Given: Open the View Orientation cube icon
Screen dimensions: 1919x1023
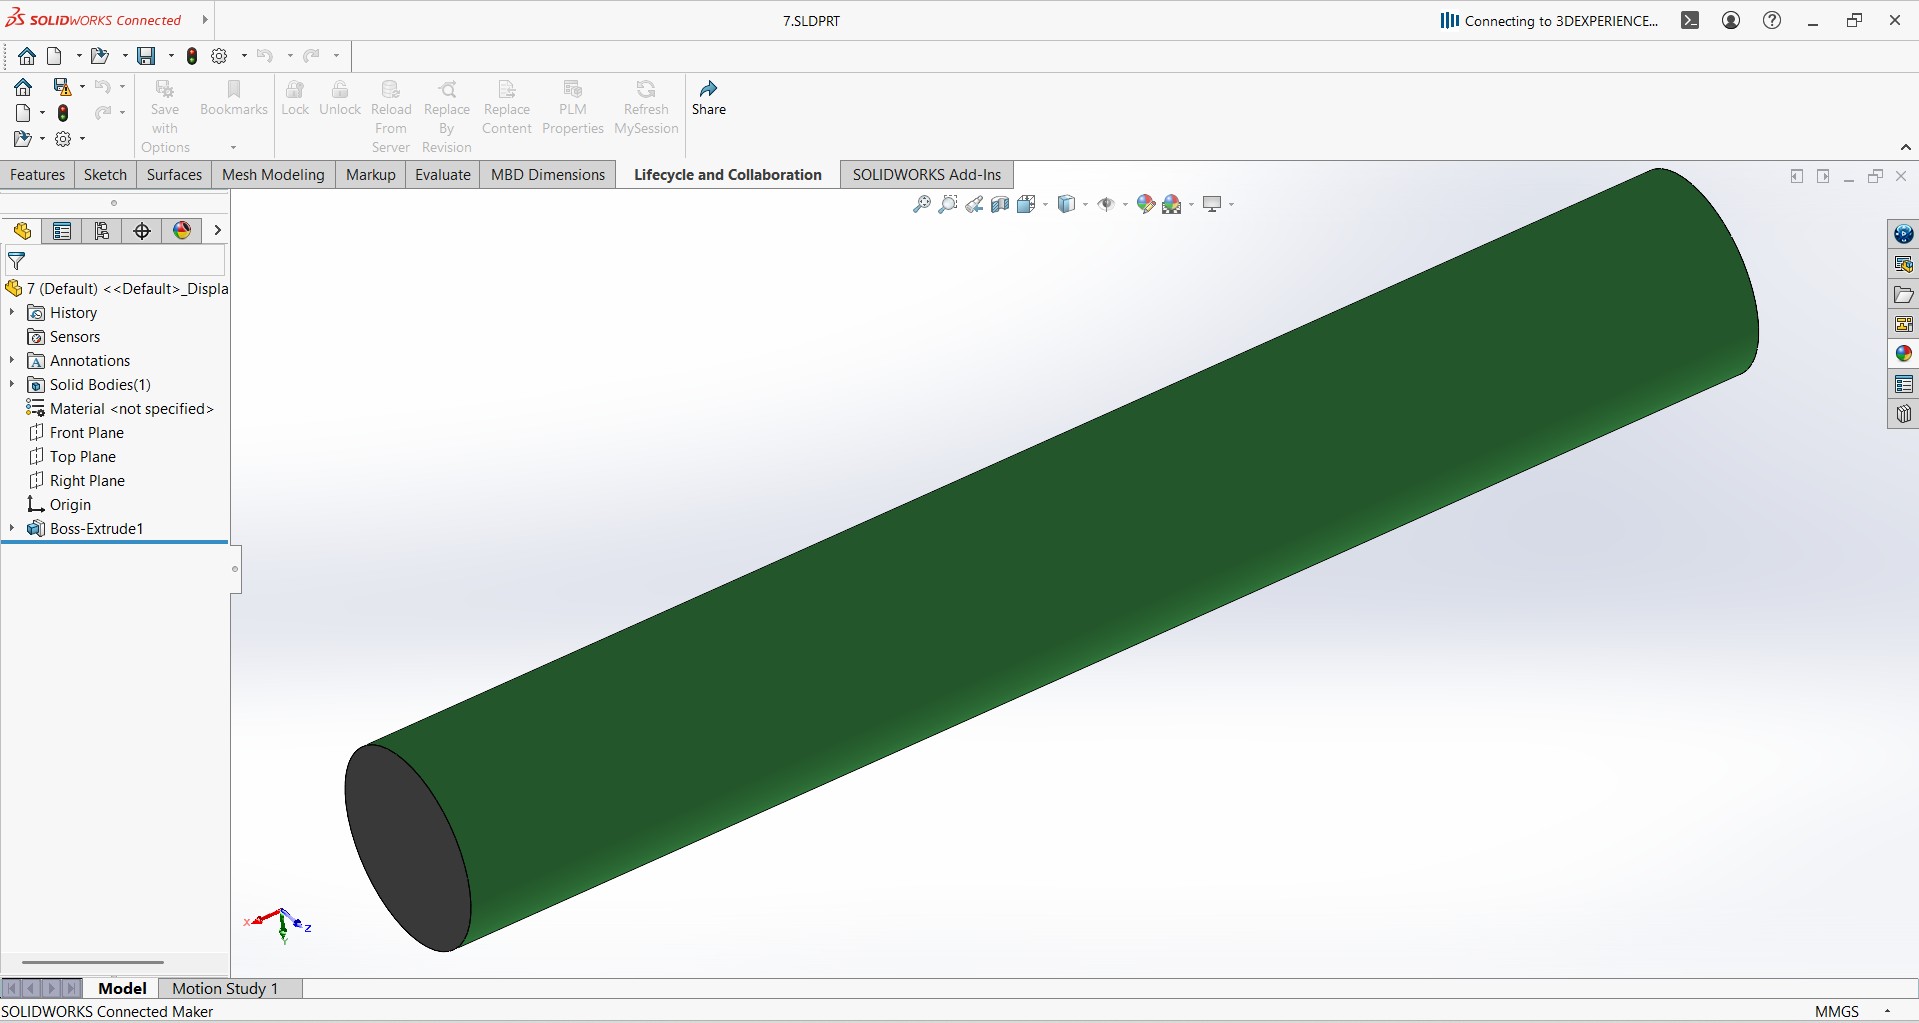Looking at the screenshot, I should tap(1026, 204).
